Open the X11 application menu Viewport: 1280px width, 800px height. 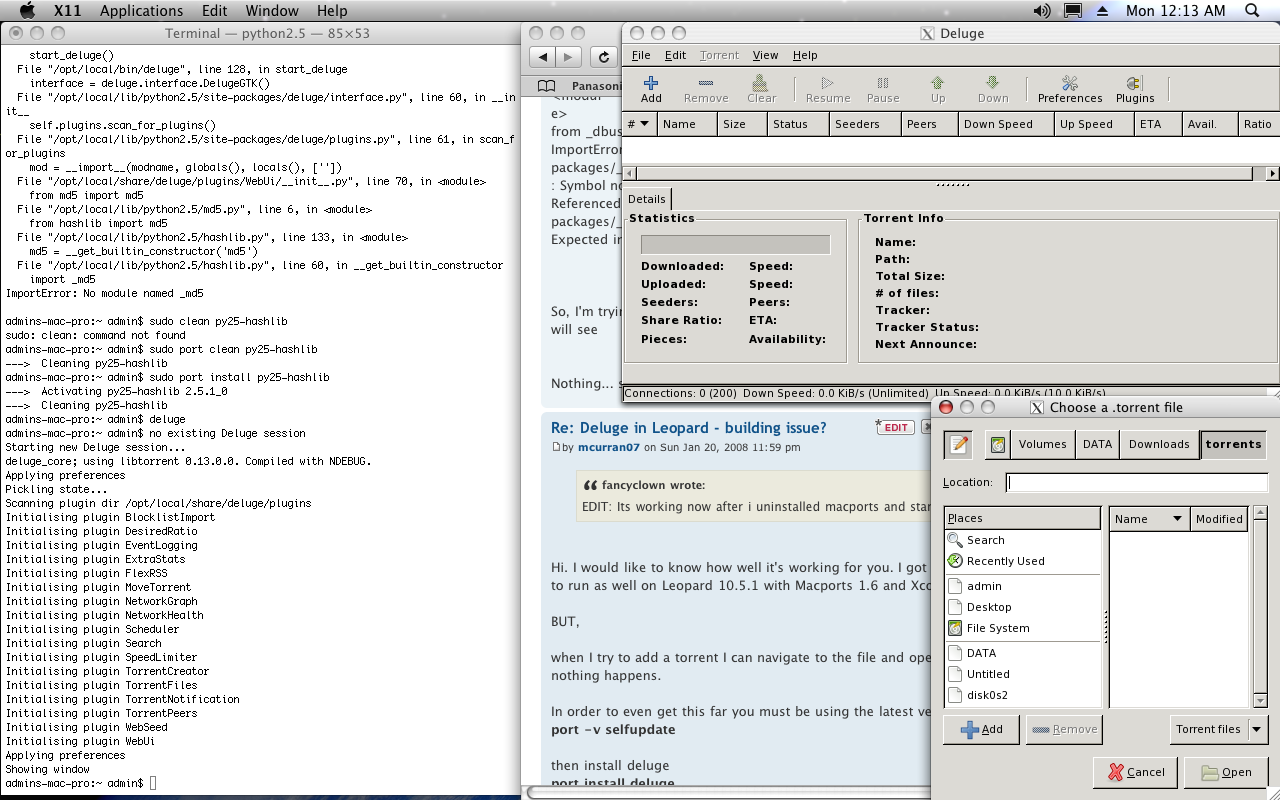click(67, 11)
